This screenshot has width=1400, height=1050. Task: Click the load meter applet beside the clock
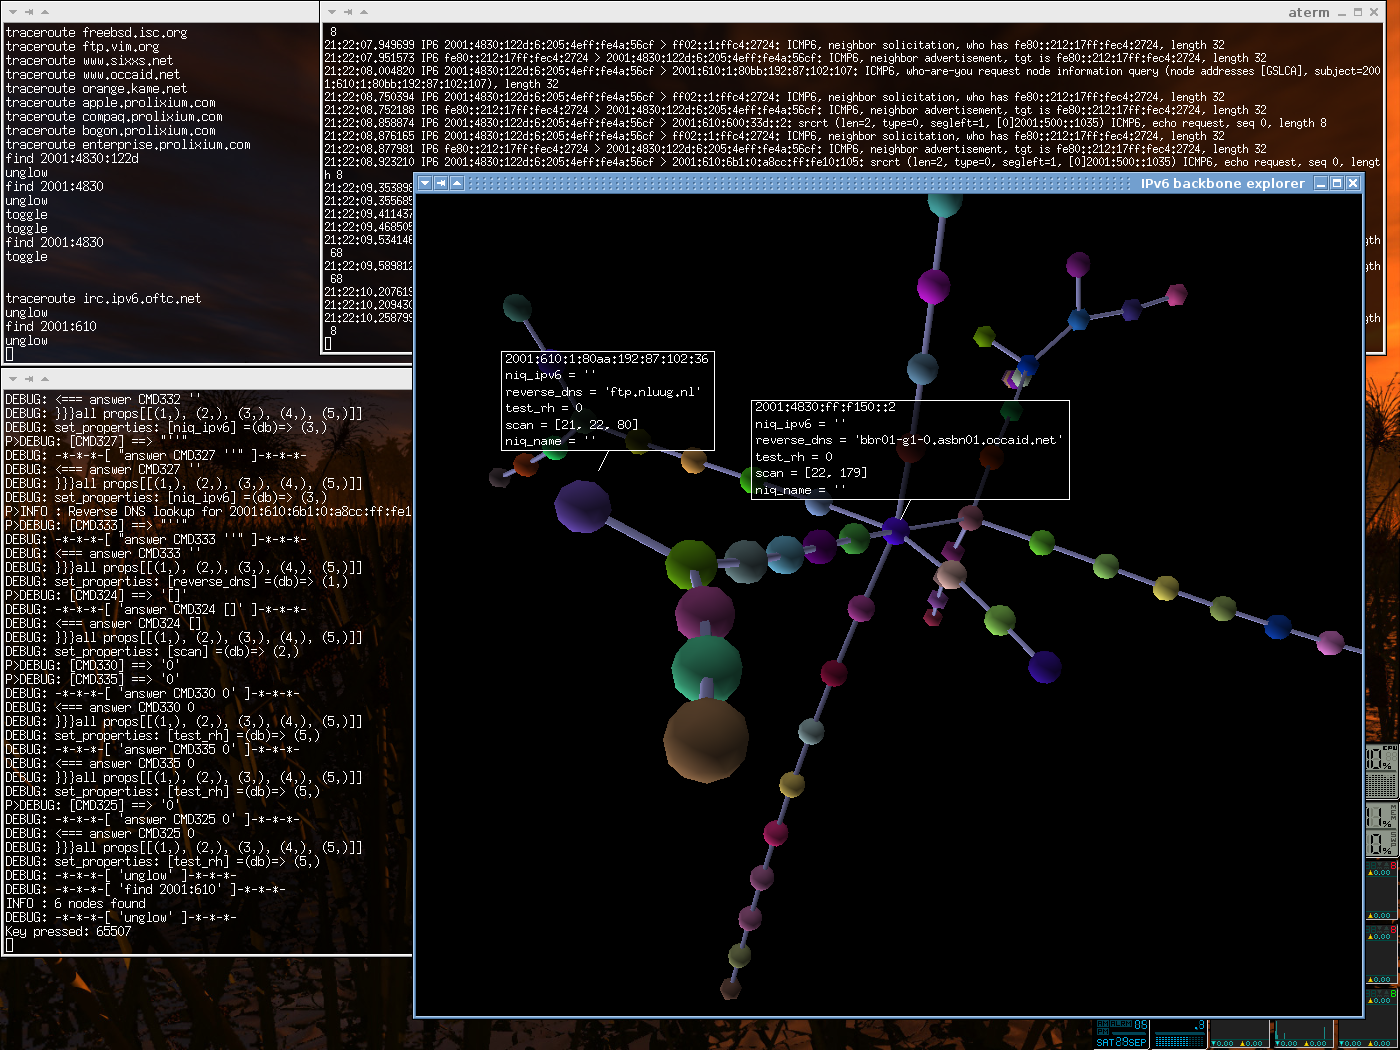pos(1180,1034)
